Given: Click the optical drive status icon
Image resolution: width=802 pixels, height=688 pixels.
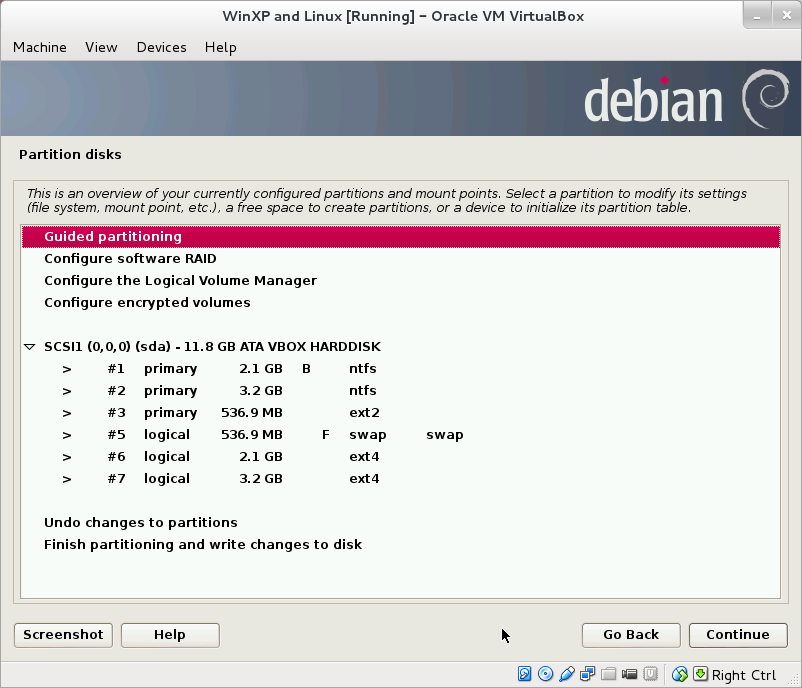Looking at the screenshot, I should (545, 674).
